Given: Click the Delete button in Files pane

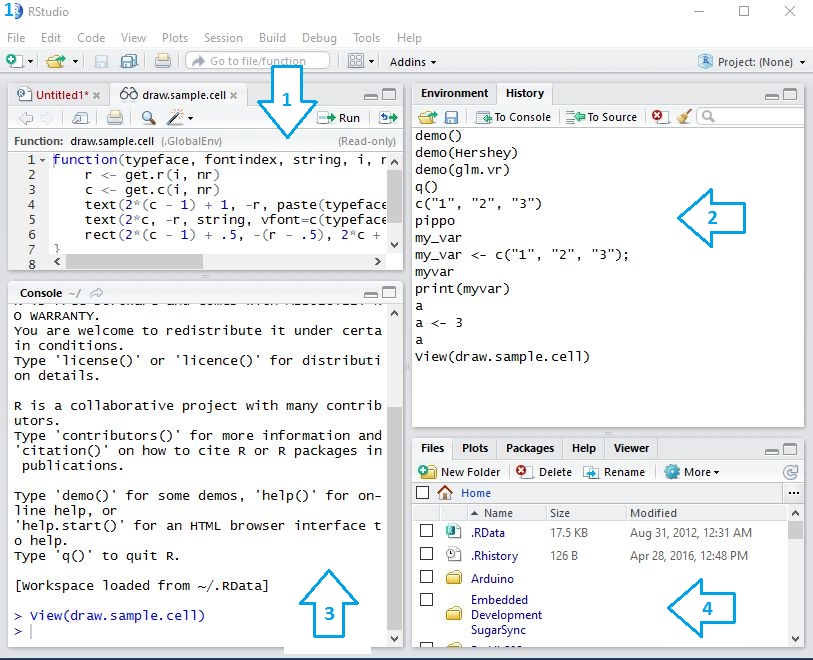Looking at the screenshot, I should tap(544, 472).
